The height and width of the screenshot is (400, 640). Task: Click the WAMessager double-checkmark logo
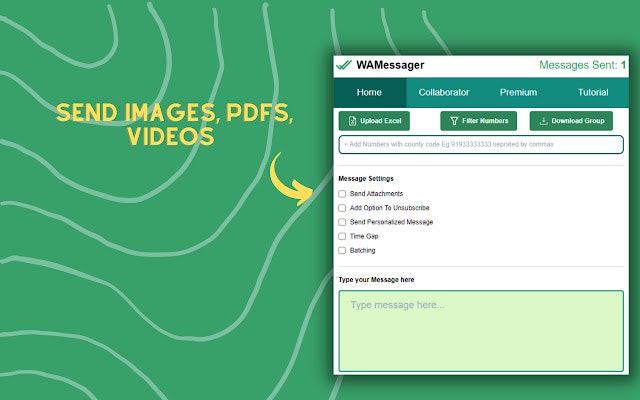(x=344, y=65)
